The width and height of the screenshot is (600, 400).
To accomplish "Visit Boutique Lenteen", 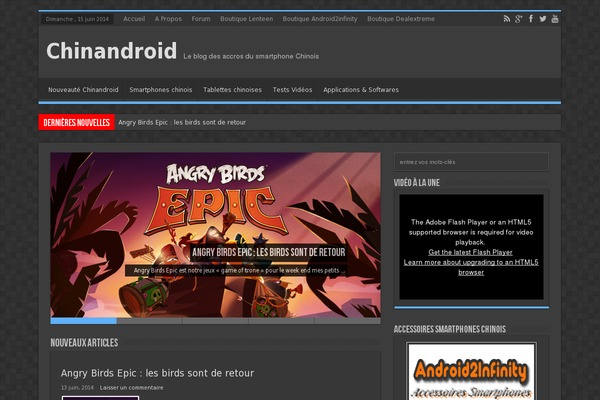I will (246, 19).
